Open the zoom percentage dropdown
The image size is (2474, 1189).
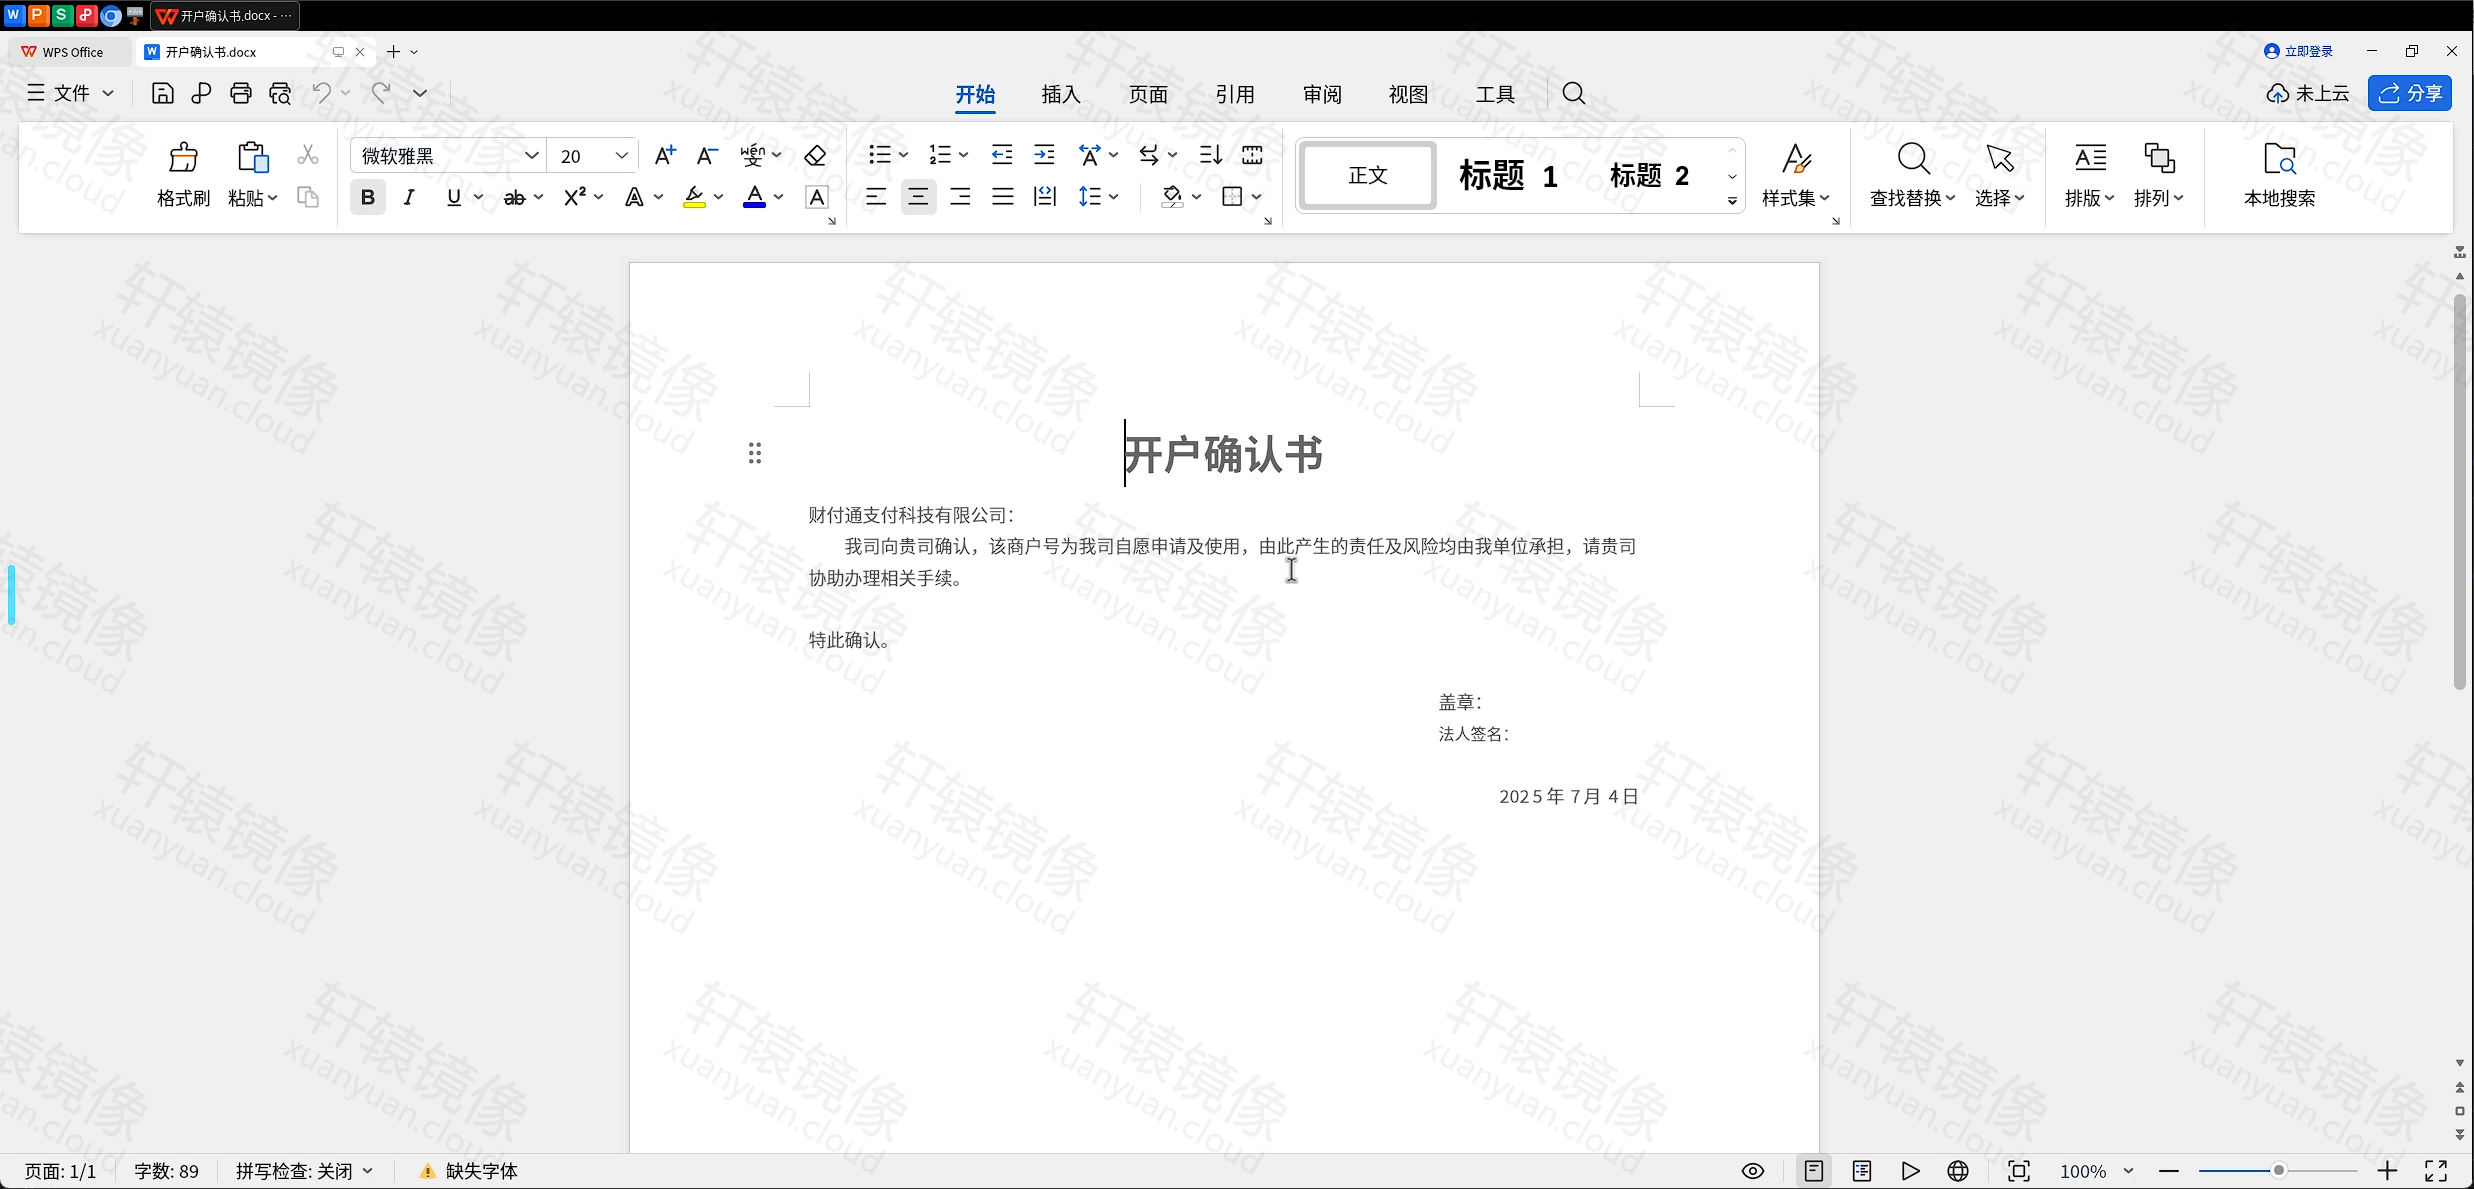2128,1171
